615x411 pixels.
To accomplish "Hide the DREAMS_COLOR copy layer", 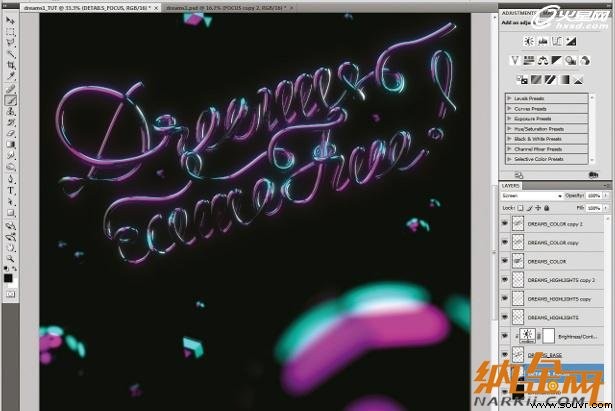I will [x=505, y=242].
